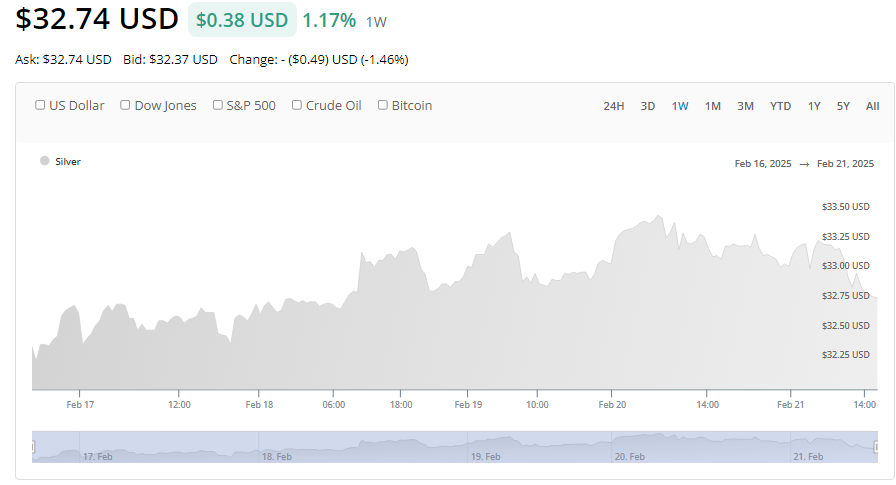The height and width of the screenshot is (485, 896).
Task: Enable the US Dollar comparison checkbox
Action: [40, 105]
